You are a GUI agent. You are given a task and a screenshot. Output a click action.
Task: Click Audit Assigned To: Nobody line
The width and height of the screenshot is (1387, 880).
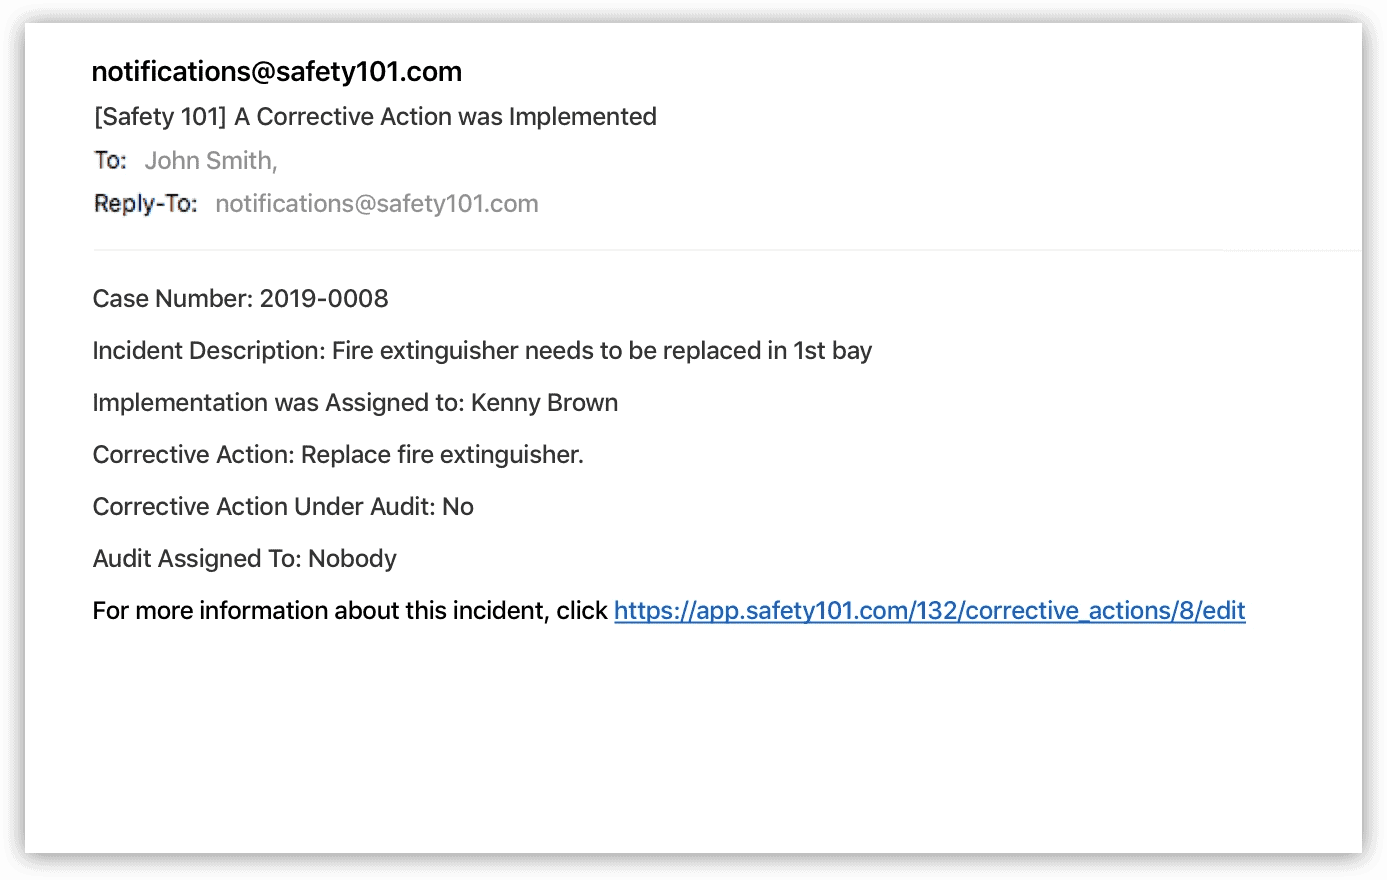(x=245, y=559)
